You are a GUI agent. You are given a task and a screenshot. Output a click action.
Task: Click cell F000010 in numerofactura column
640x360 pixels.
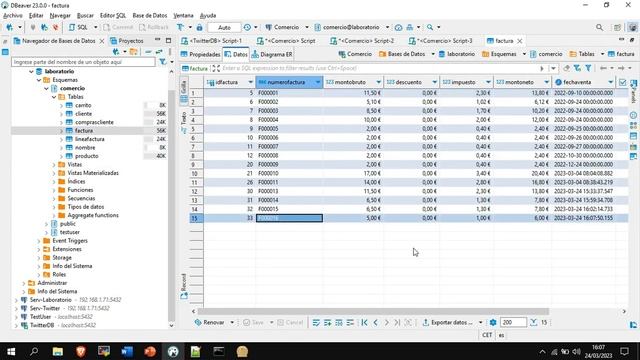point(289,173)
